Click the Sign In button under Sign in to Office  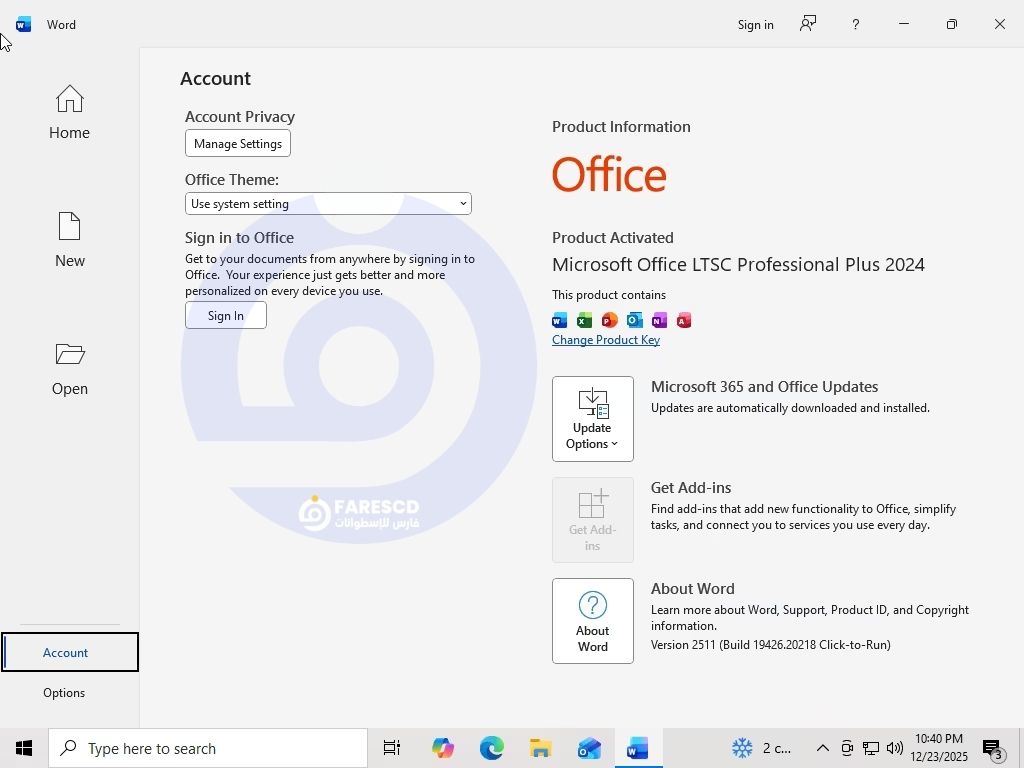click(226, 315)
